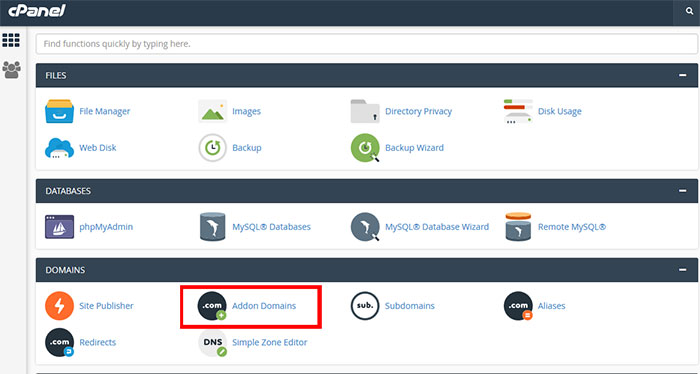Open the File Manager link
This screenshot has width=700, height=374.
click(x=105, y=111)
